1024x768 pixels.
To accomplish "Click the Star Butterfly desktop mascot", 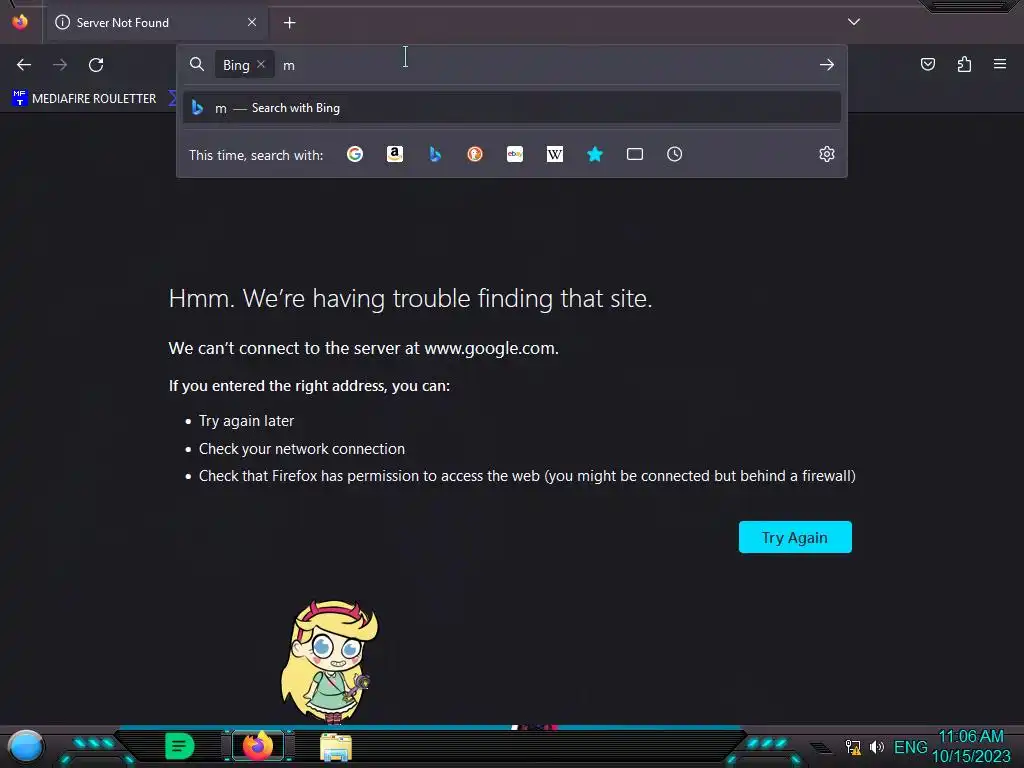I will click(329, 662).
